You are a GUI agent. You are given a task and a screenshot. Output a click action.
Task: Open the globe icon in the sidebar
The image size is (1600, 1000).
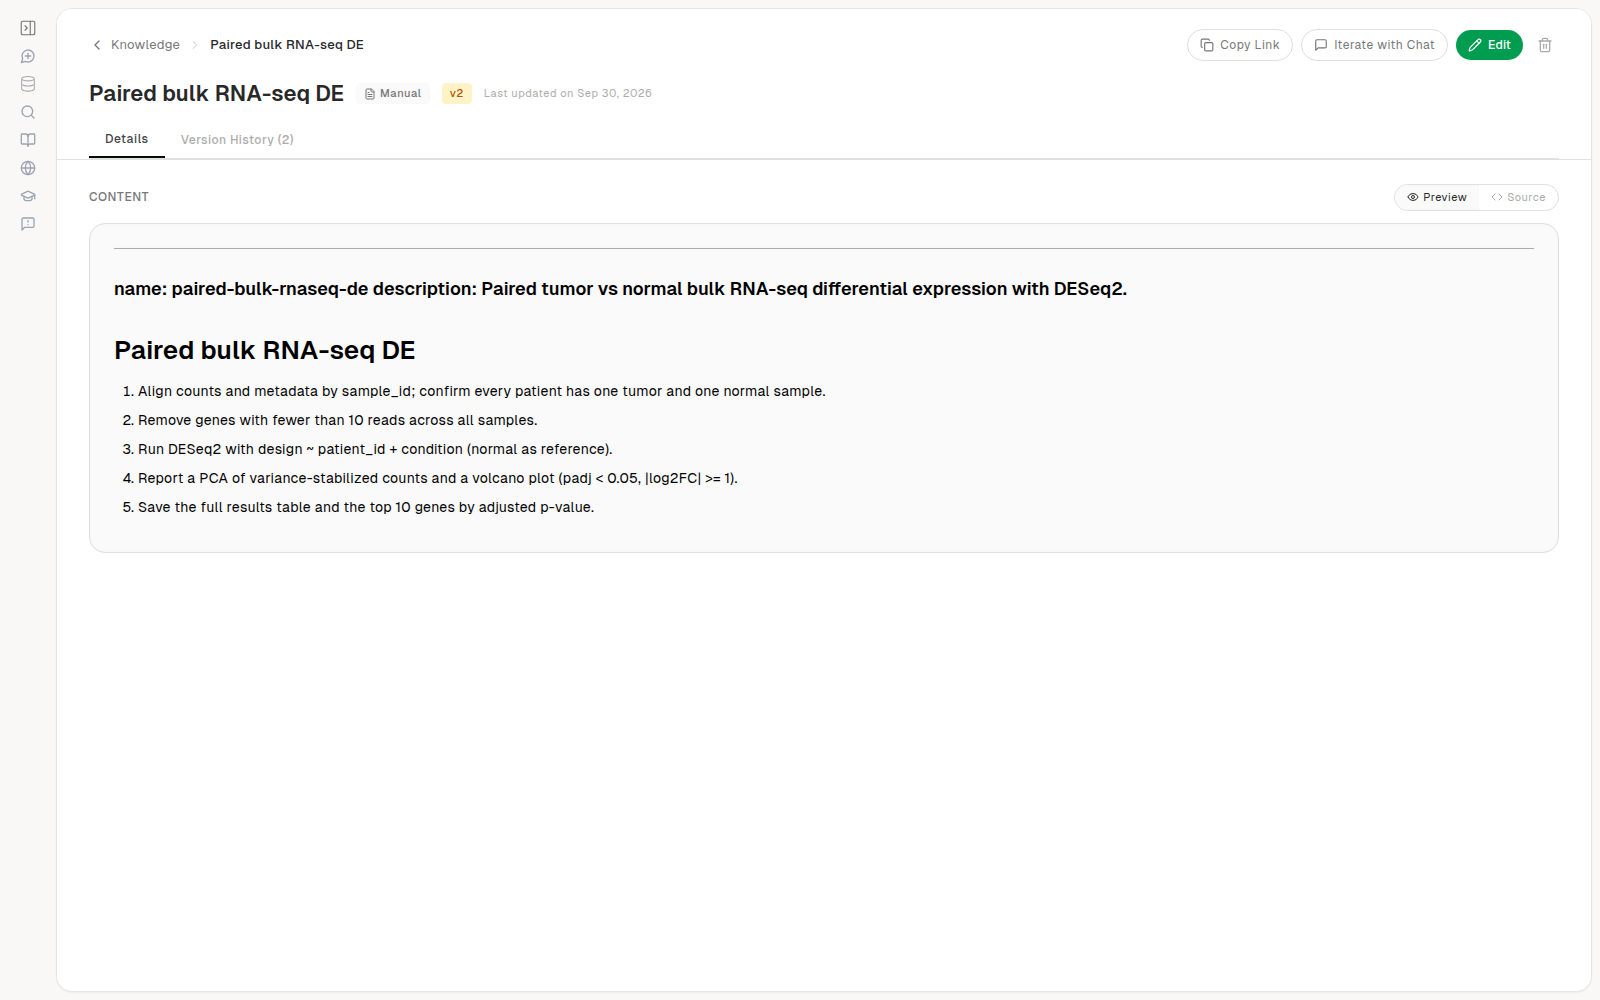click(x=28, y=168)
